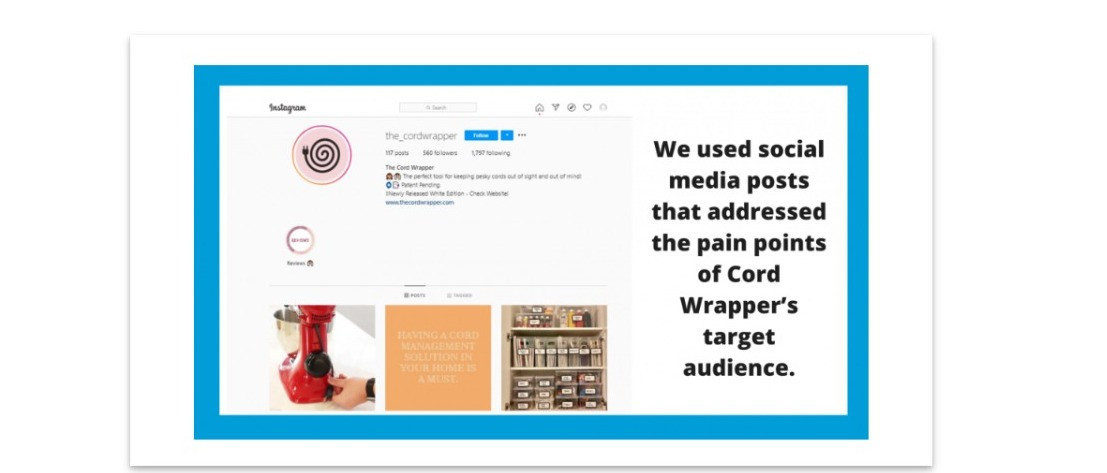
Task: Open the Reviews story highlight
Action: coord(300,241)
